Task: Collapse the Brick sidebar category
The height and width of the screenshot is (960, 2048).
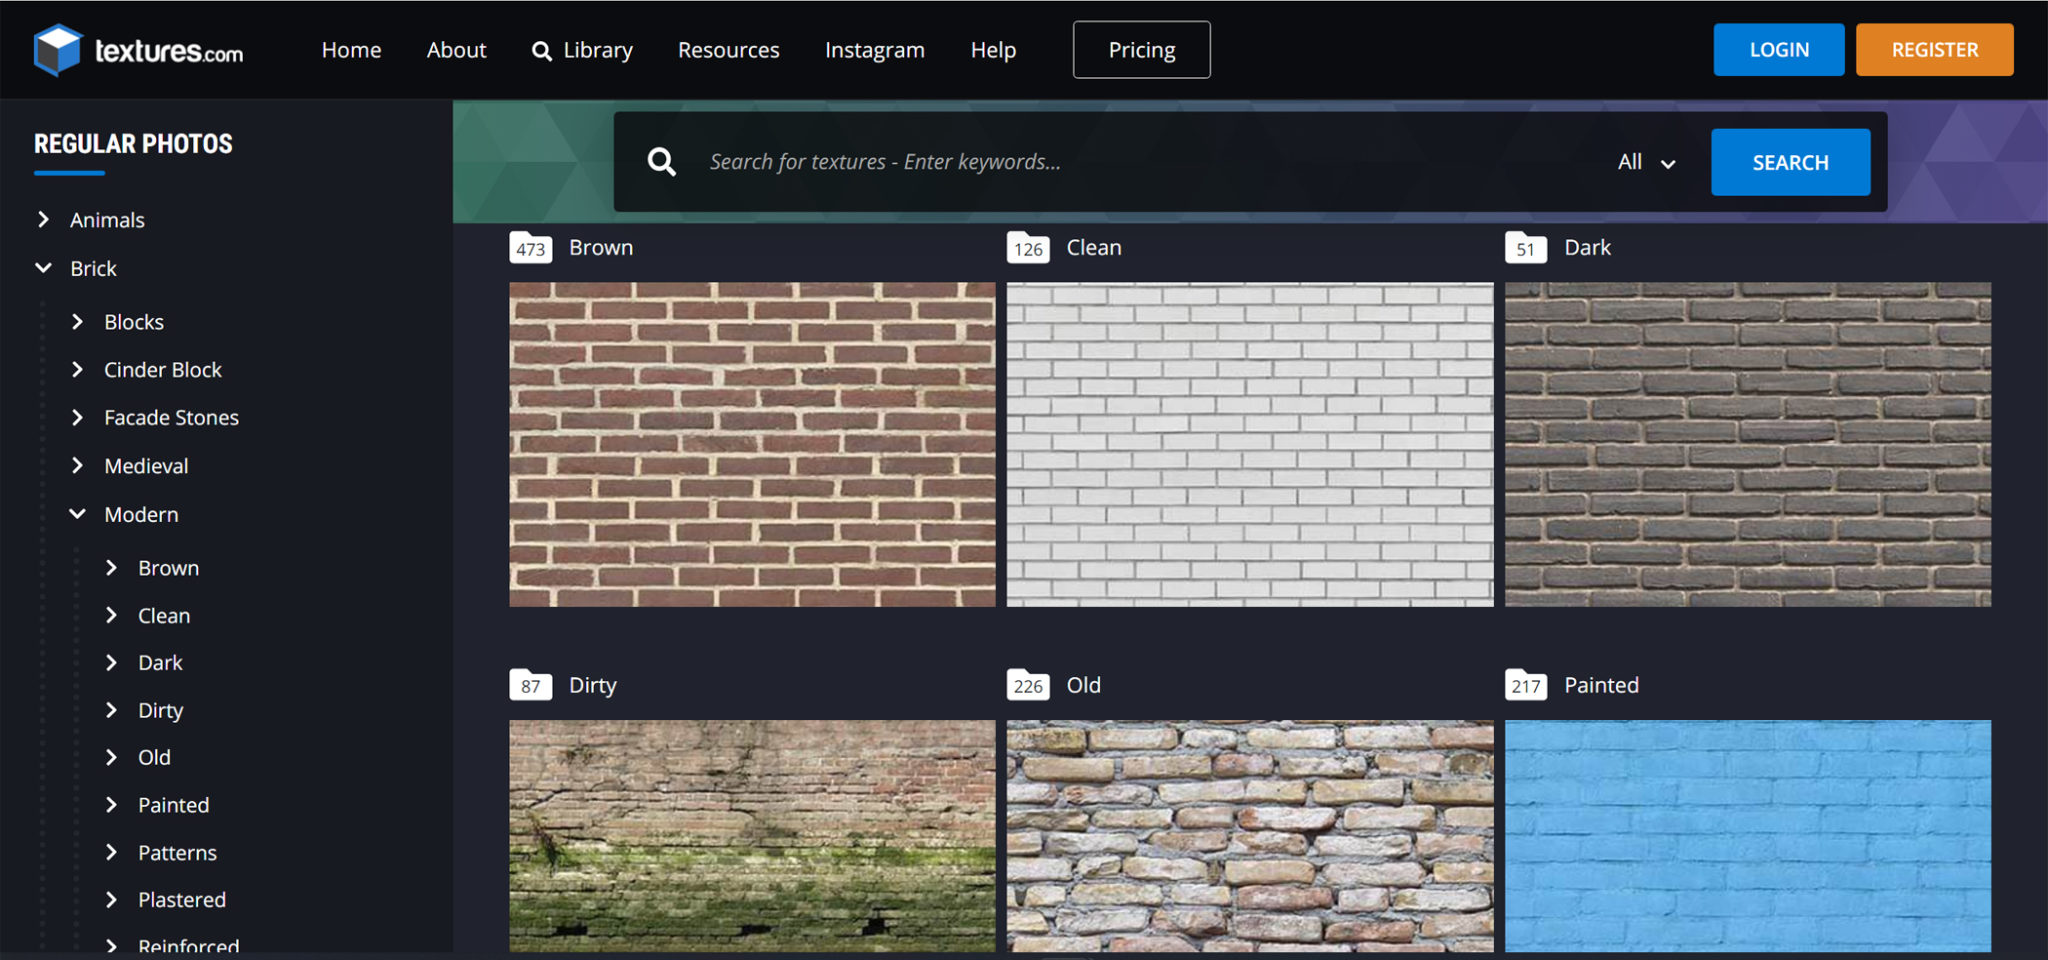Action: pos(42,267)
